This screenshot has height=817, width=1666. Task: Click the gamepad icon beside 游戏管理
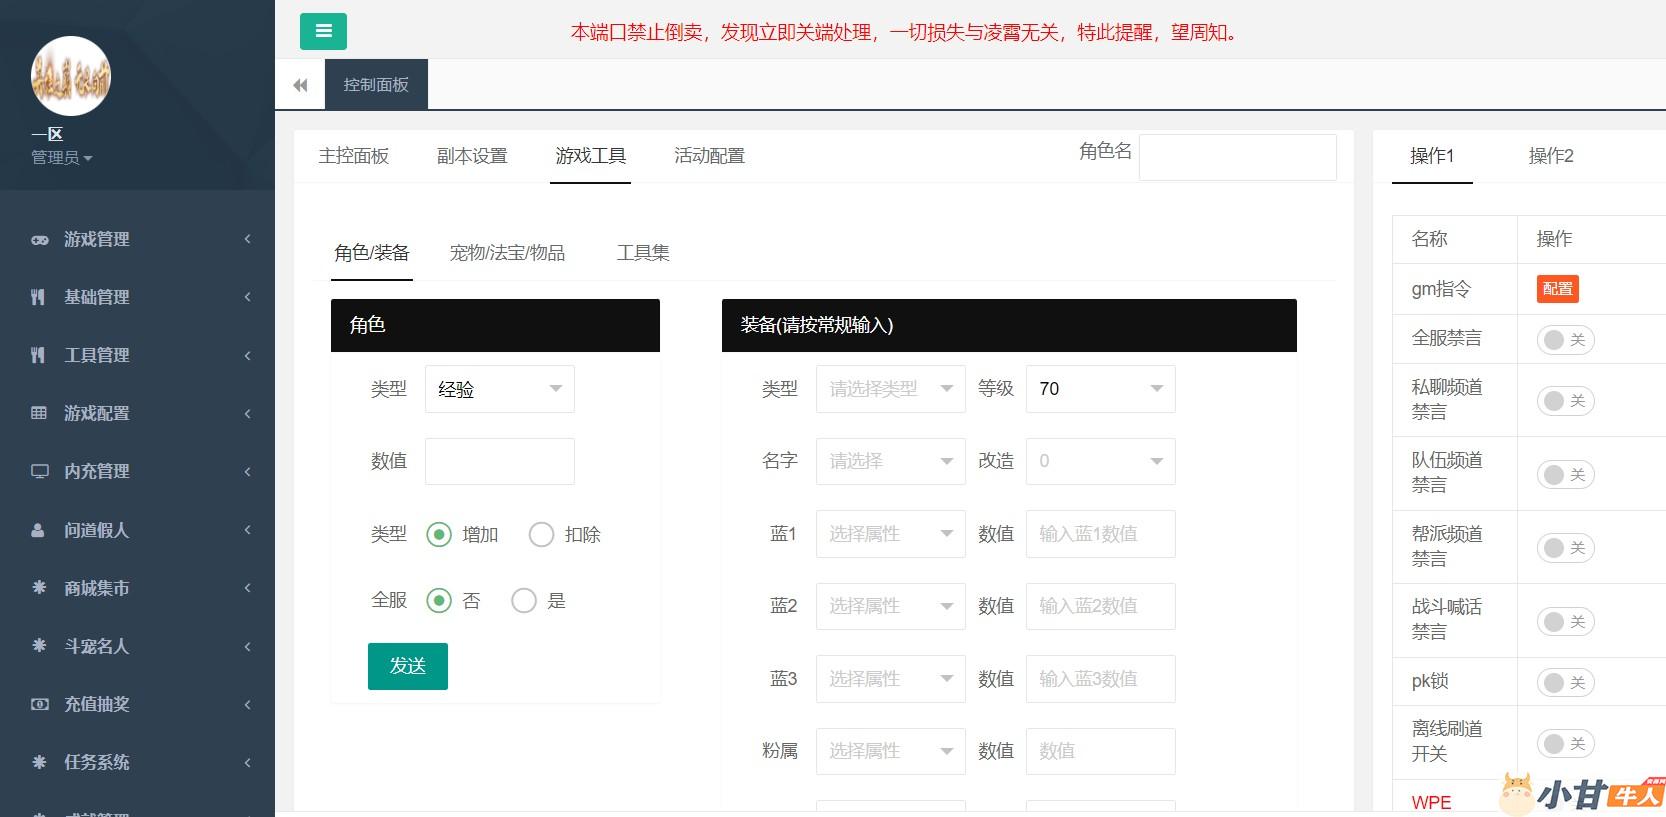pos(39,240)
